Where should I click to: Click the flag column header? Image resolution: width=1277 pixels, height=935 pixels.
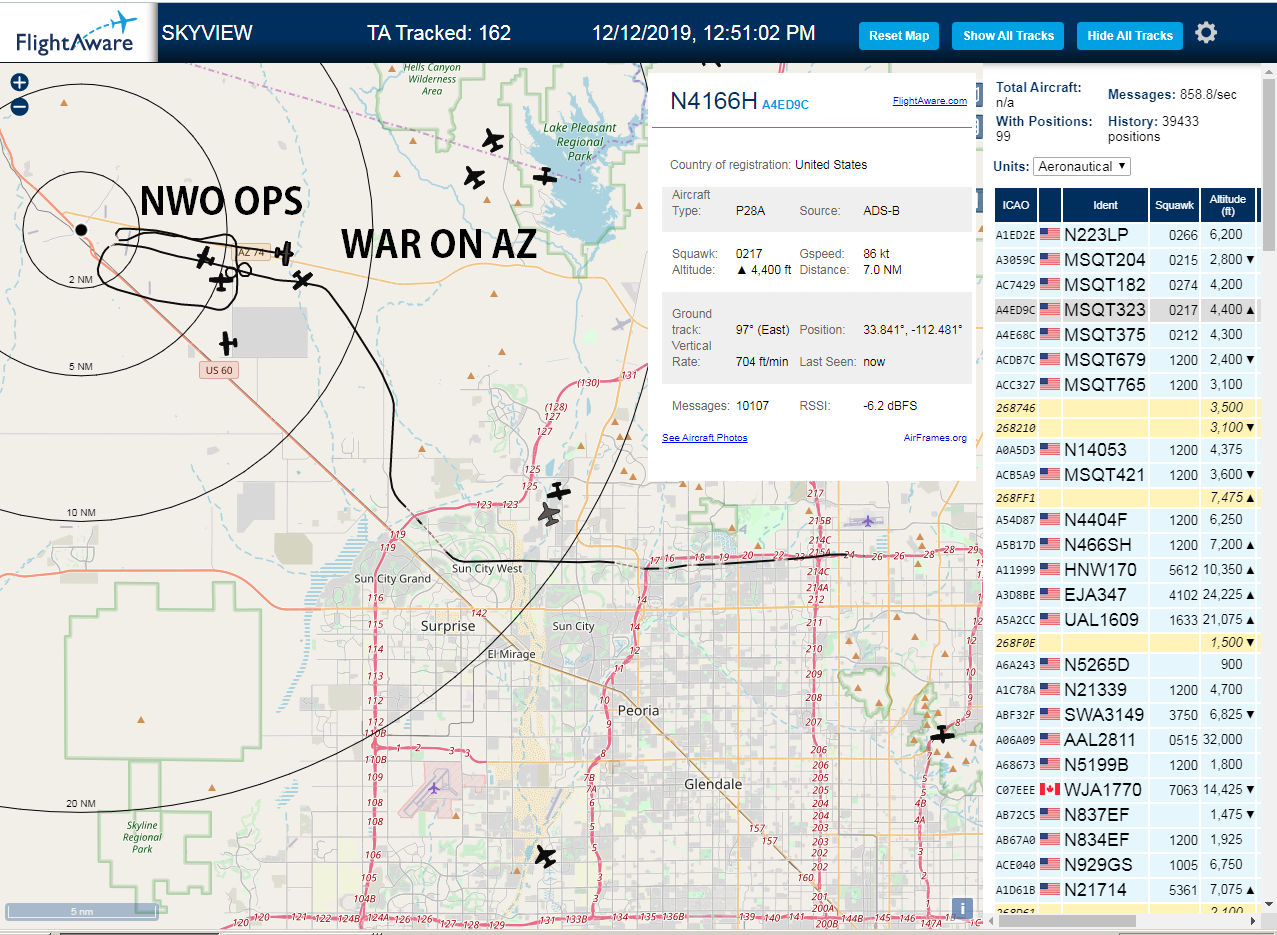(1050, 205)
